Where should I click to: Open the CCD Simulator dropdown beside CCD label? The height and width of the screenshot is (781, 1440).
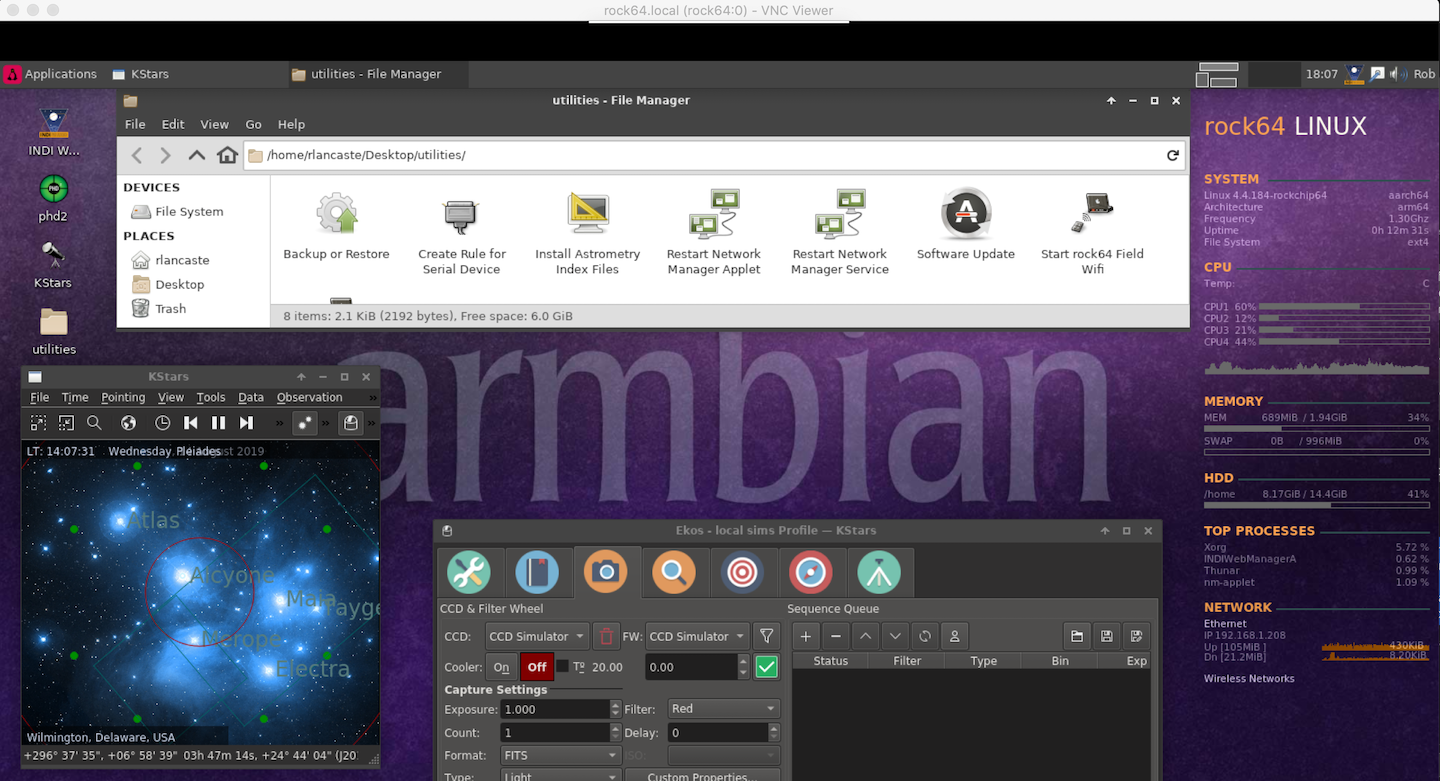point(537,636)
